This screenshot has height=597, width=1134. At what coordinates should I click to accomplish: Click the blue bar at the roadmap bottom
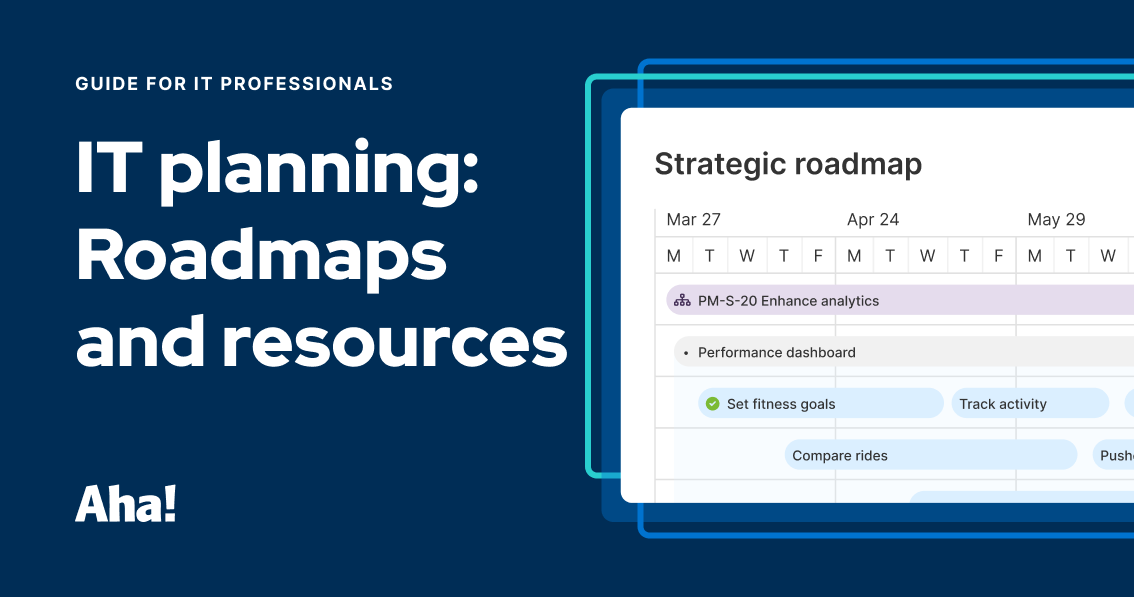(1020, 497)
